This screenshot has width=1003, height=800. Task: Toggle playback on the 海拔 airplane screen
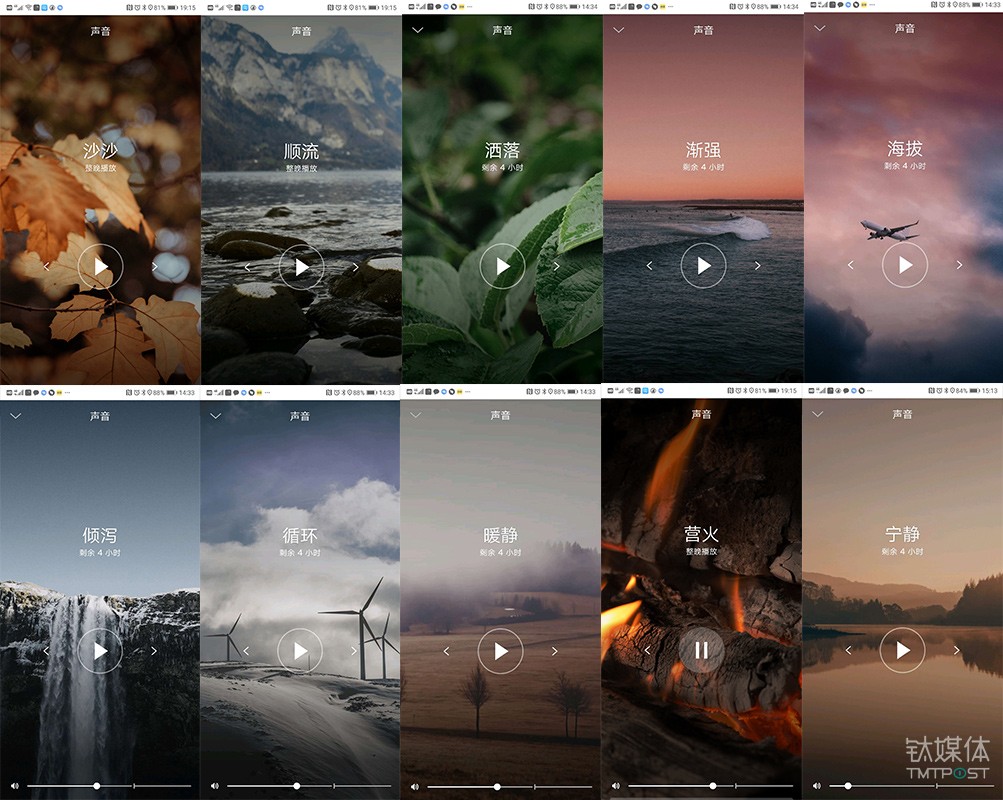tap(905, 265)
